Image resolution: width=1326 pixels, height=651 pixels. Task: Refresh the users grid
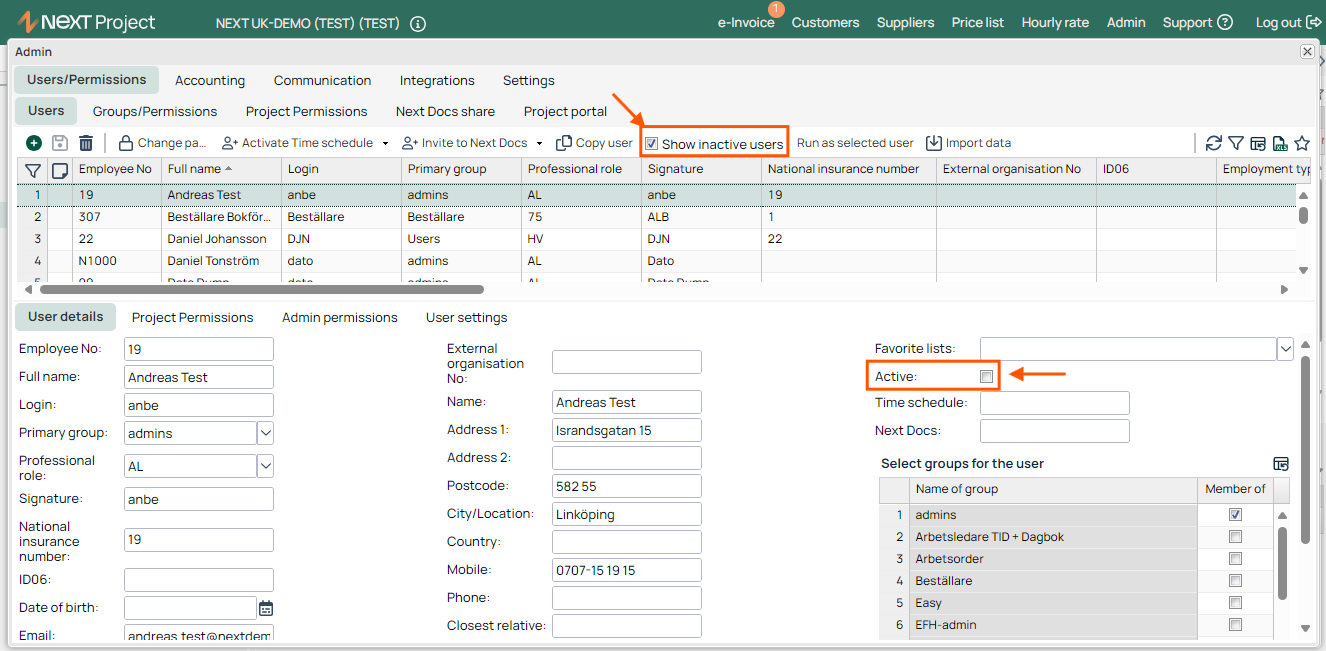pos(1214,143)
